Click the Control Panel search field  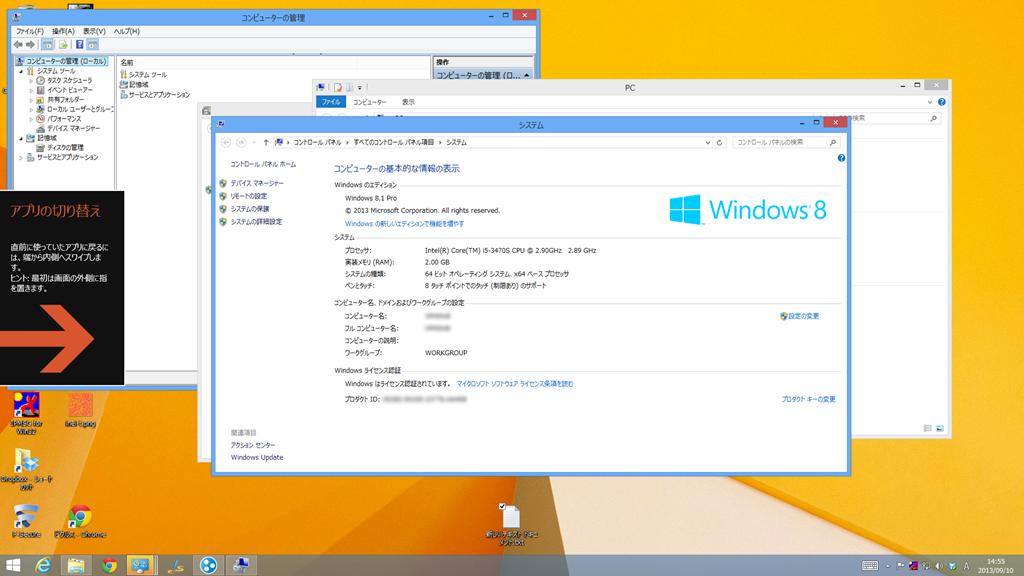(x=786, y=142)
